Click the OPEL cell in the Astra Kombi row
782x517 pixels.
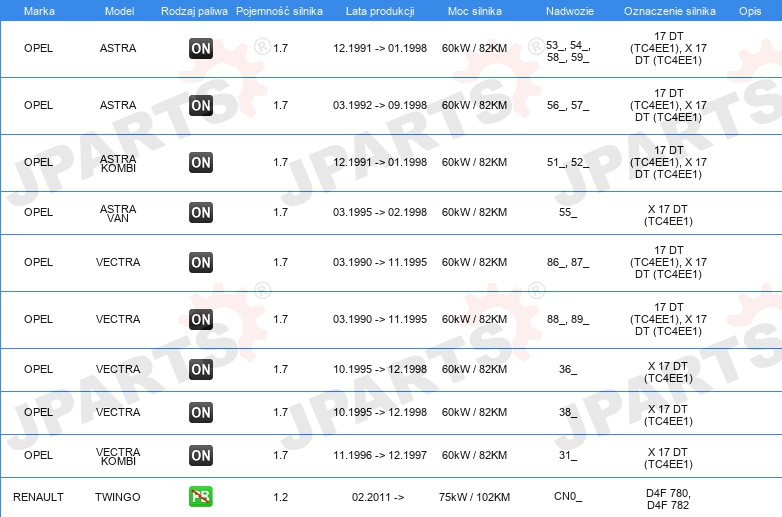38,162
